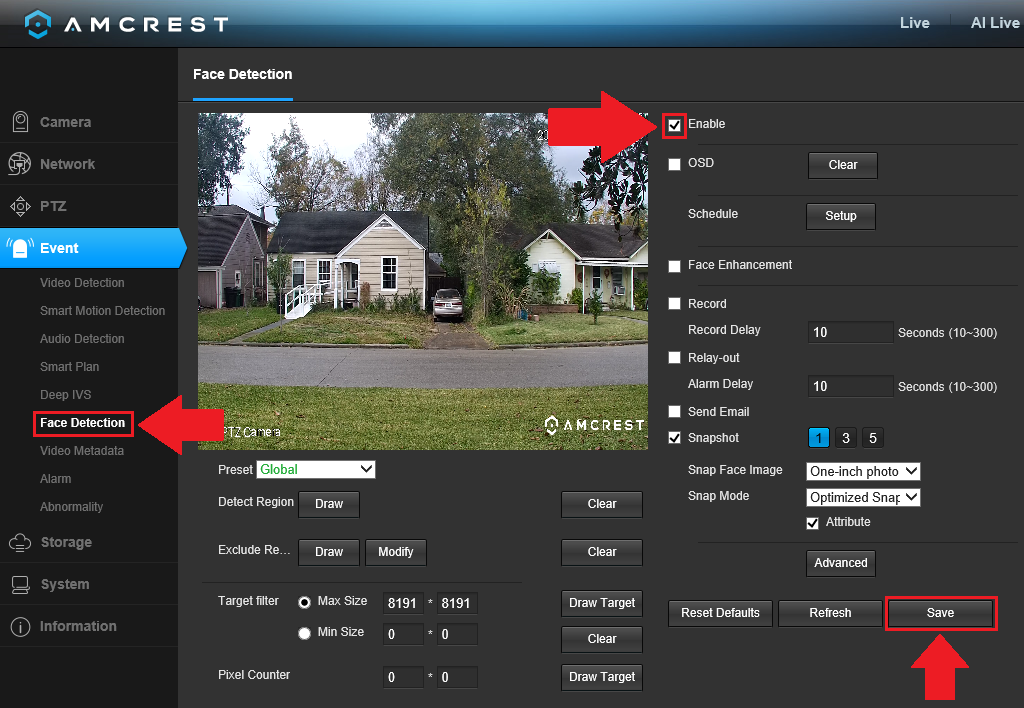The image size is (1024, 708).
Task: Click the Network globe icon
Action: pos(20,164)
